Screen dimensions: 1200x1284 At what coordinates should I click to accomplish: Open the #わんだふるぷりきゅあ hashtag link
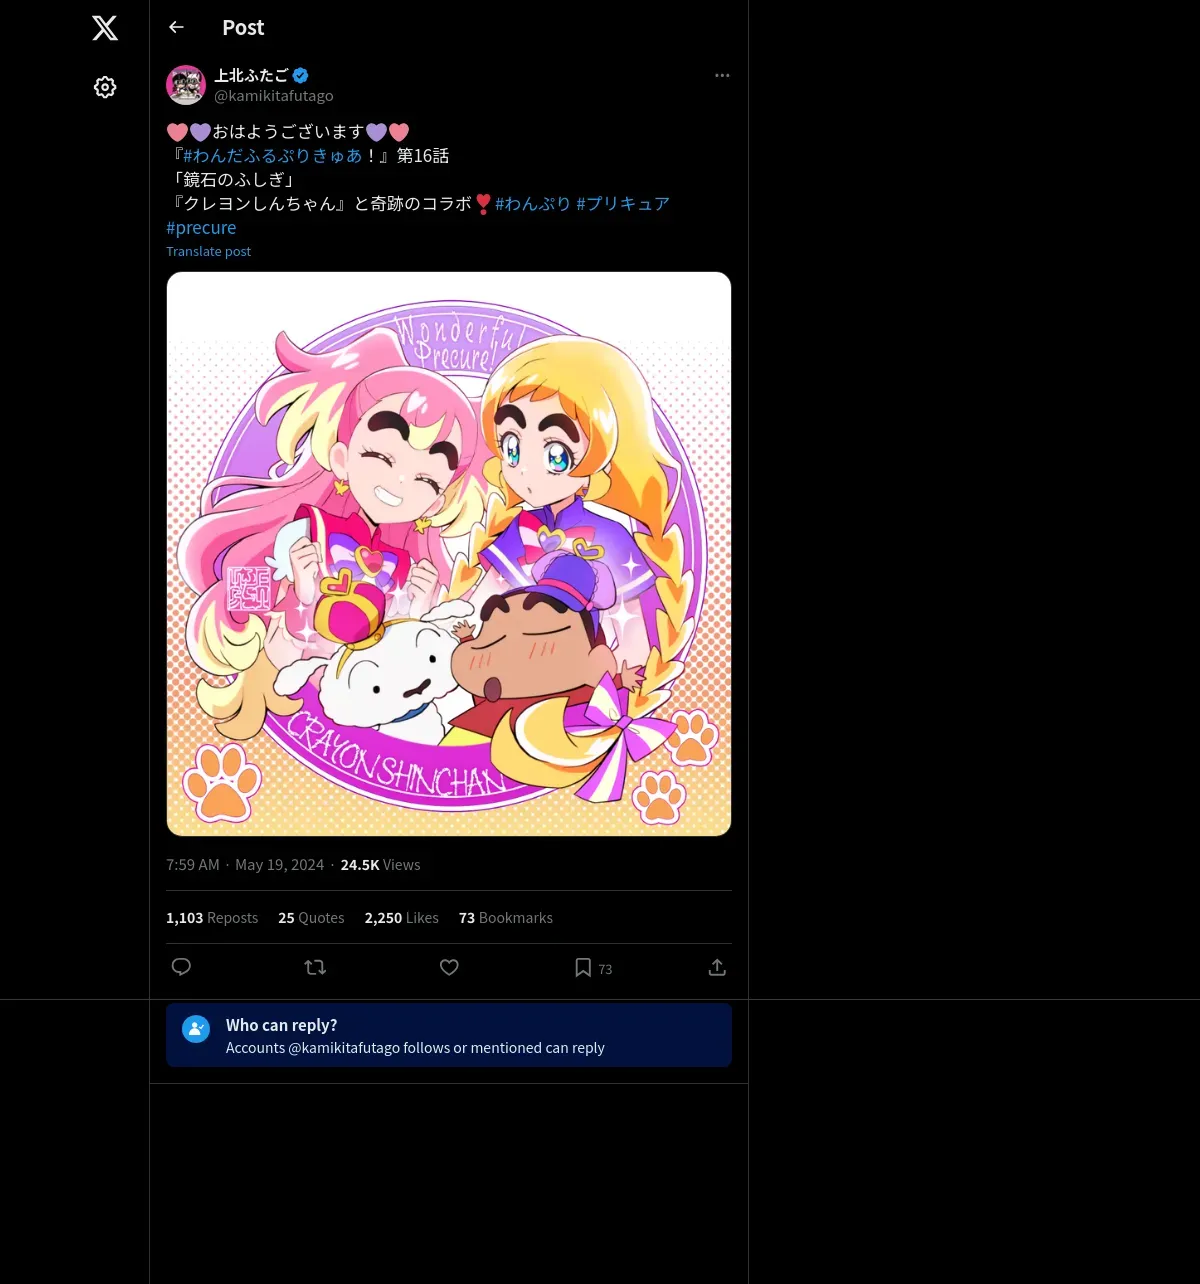tap(273, 156)
